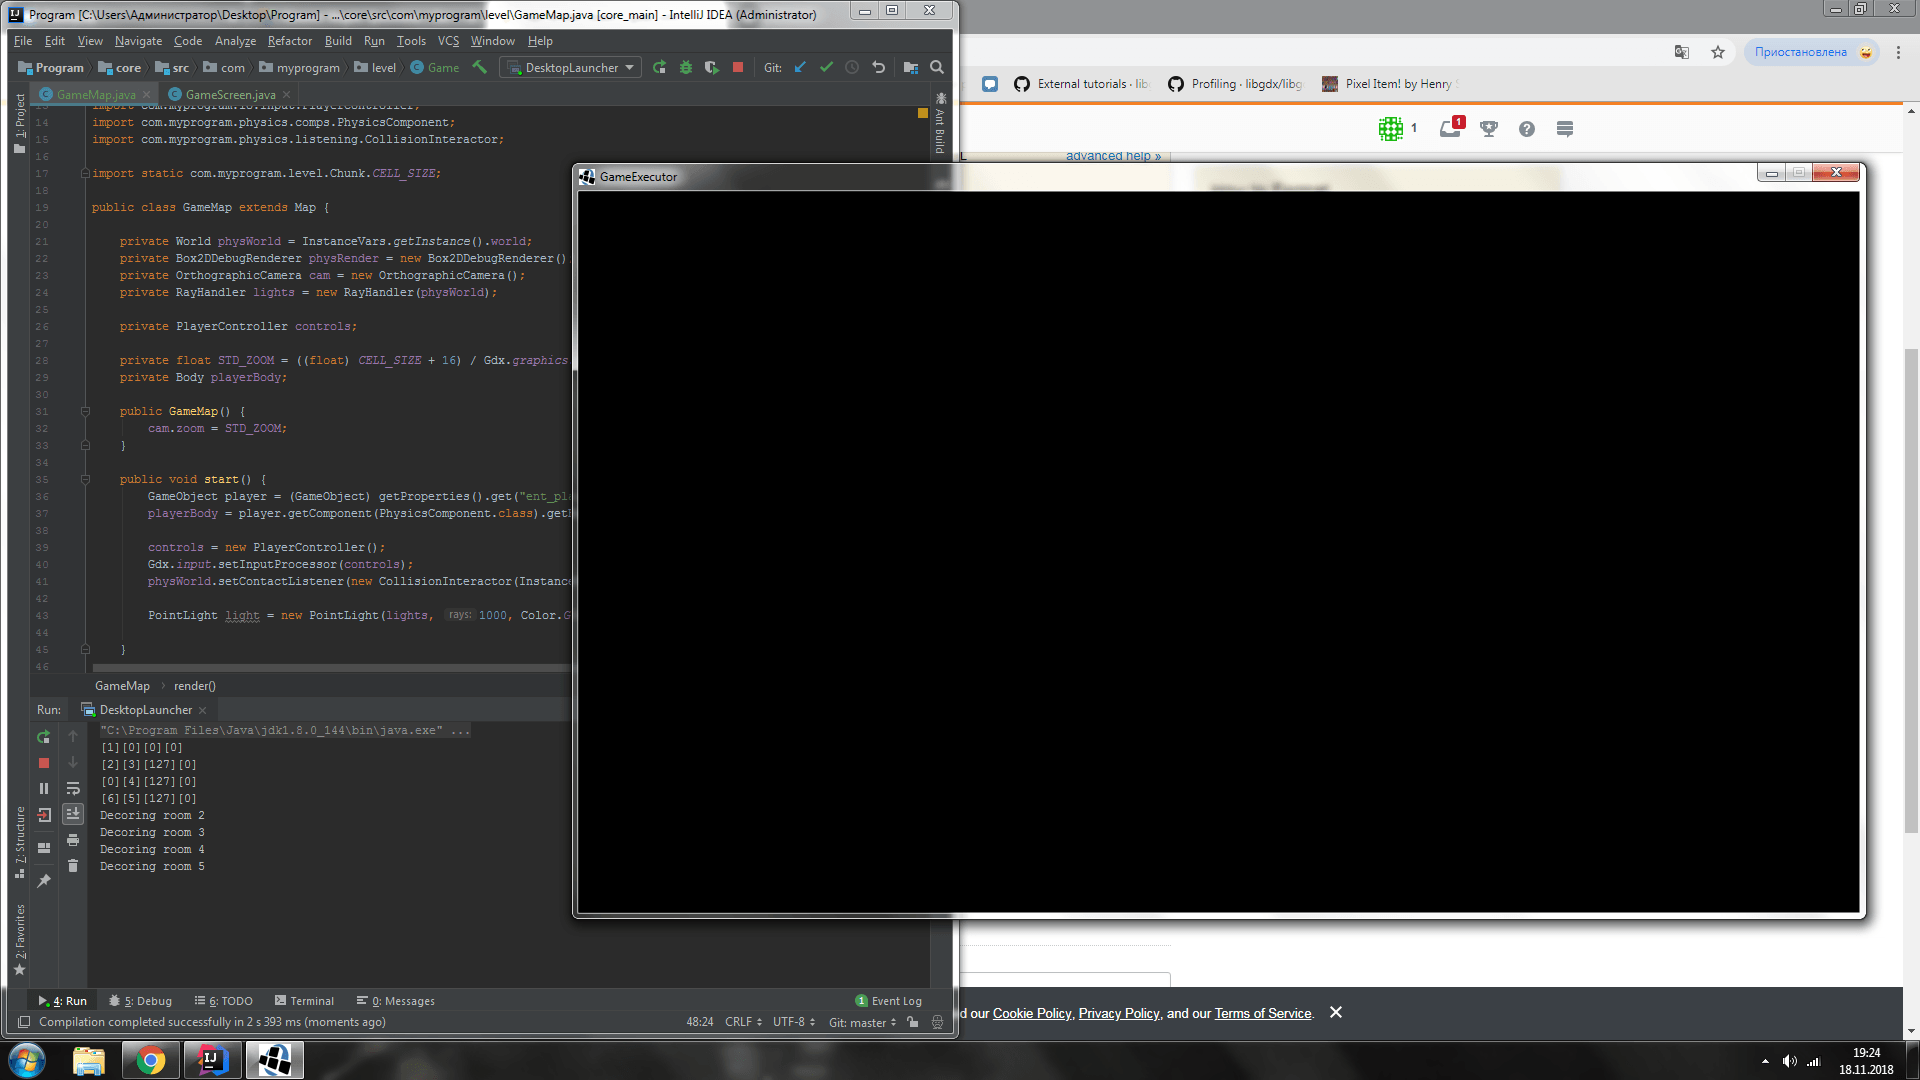
Task: Stop the running process from the main toolbar
Action: (738, 67)
